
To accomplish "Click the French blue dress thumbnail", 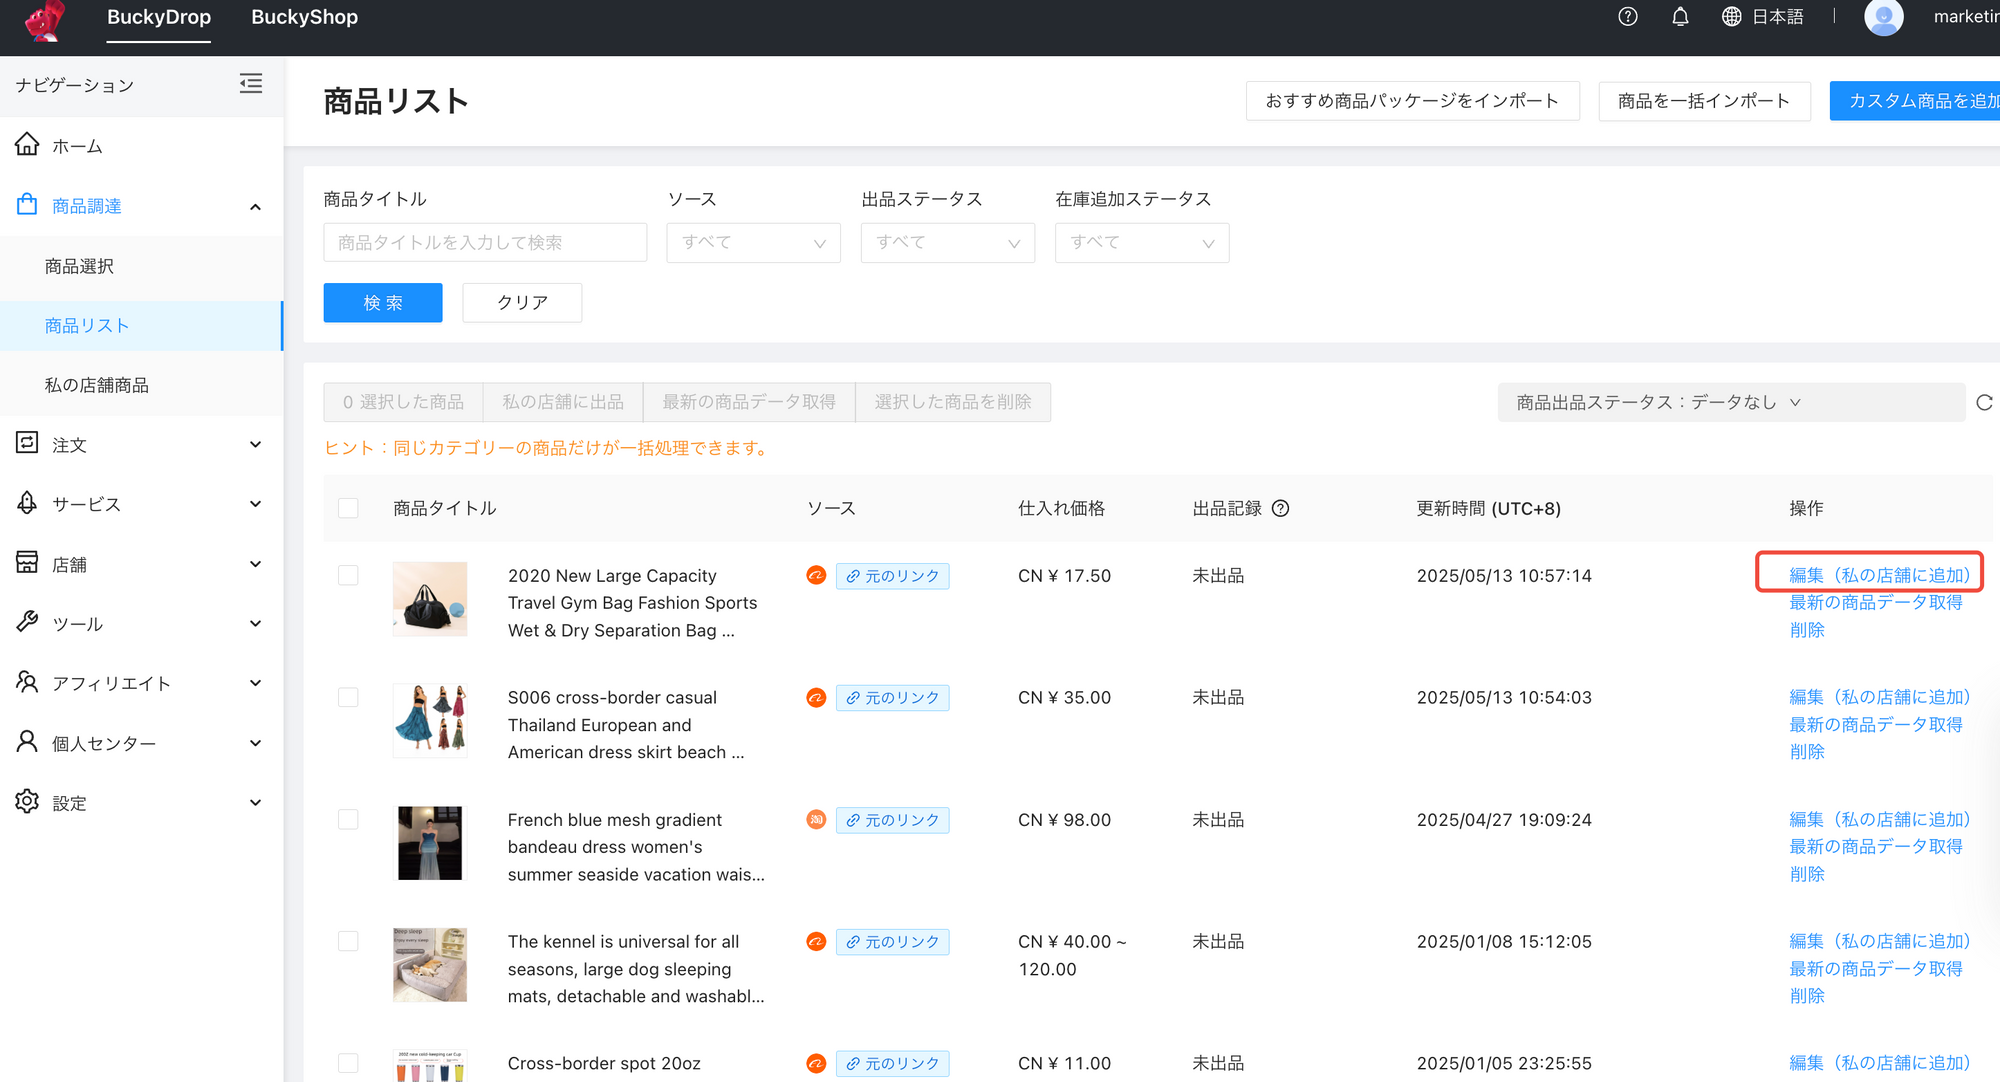I will [x=430, y=843].
